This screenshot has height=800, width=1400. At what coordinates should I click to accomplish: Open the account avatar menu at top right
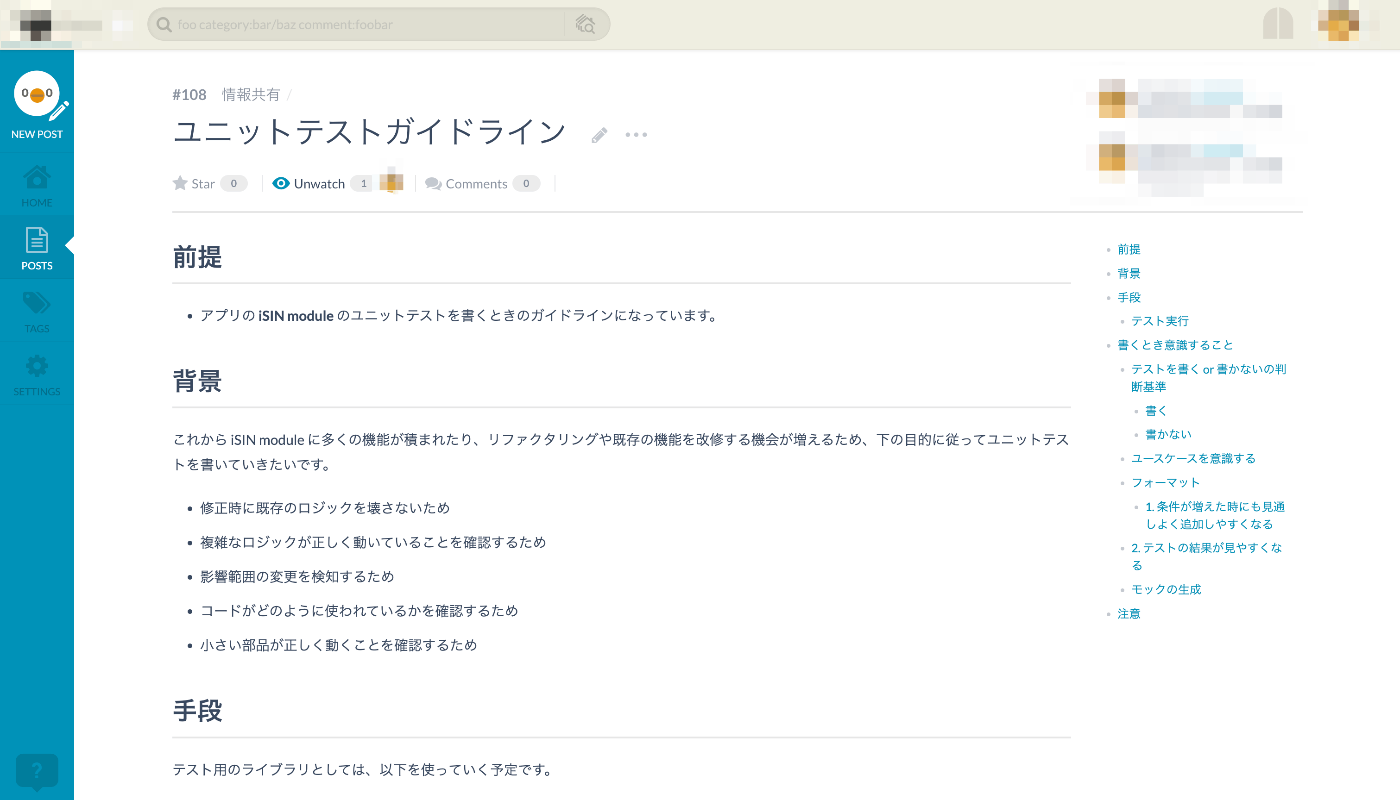pos(1338,22)
